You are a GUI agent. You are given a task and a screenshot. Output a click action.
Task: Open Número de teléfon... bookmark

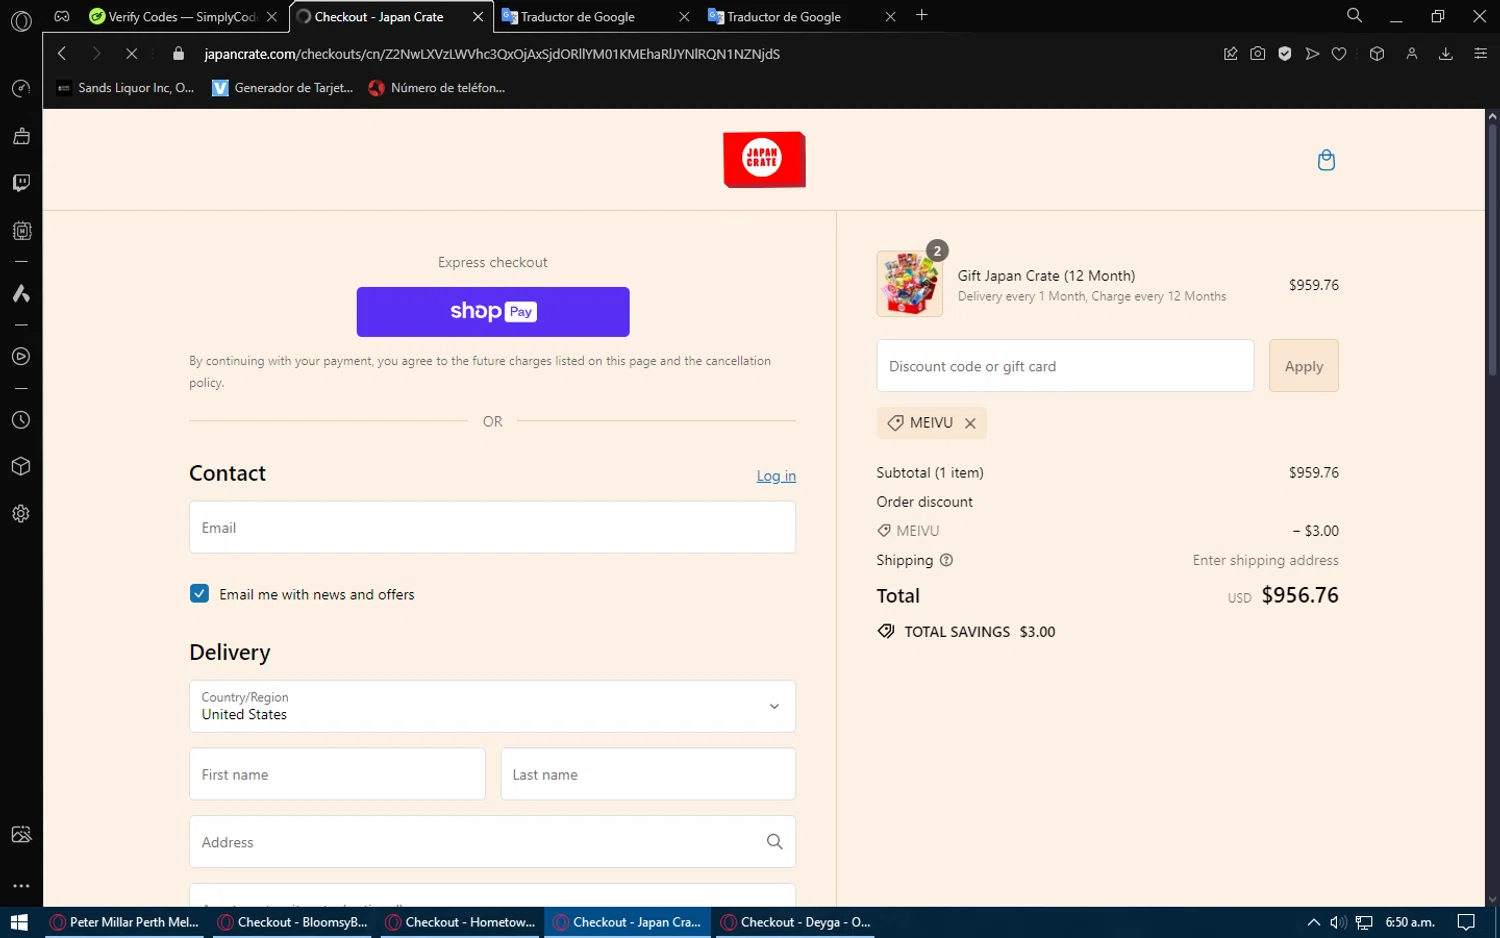click(x=437, y=88)
